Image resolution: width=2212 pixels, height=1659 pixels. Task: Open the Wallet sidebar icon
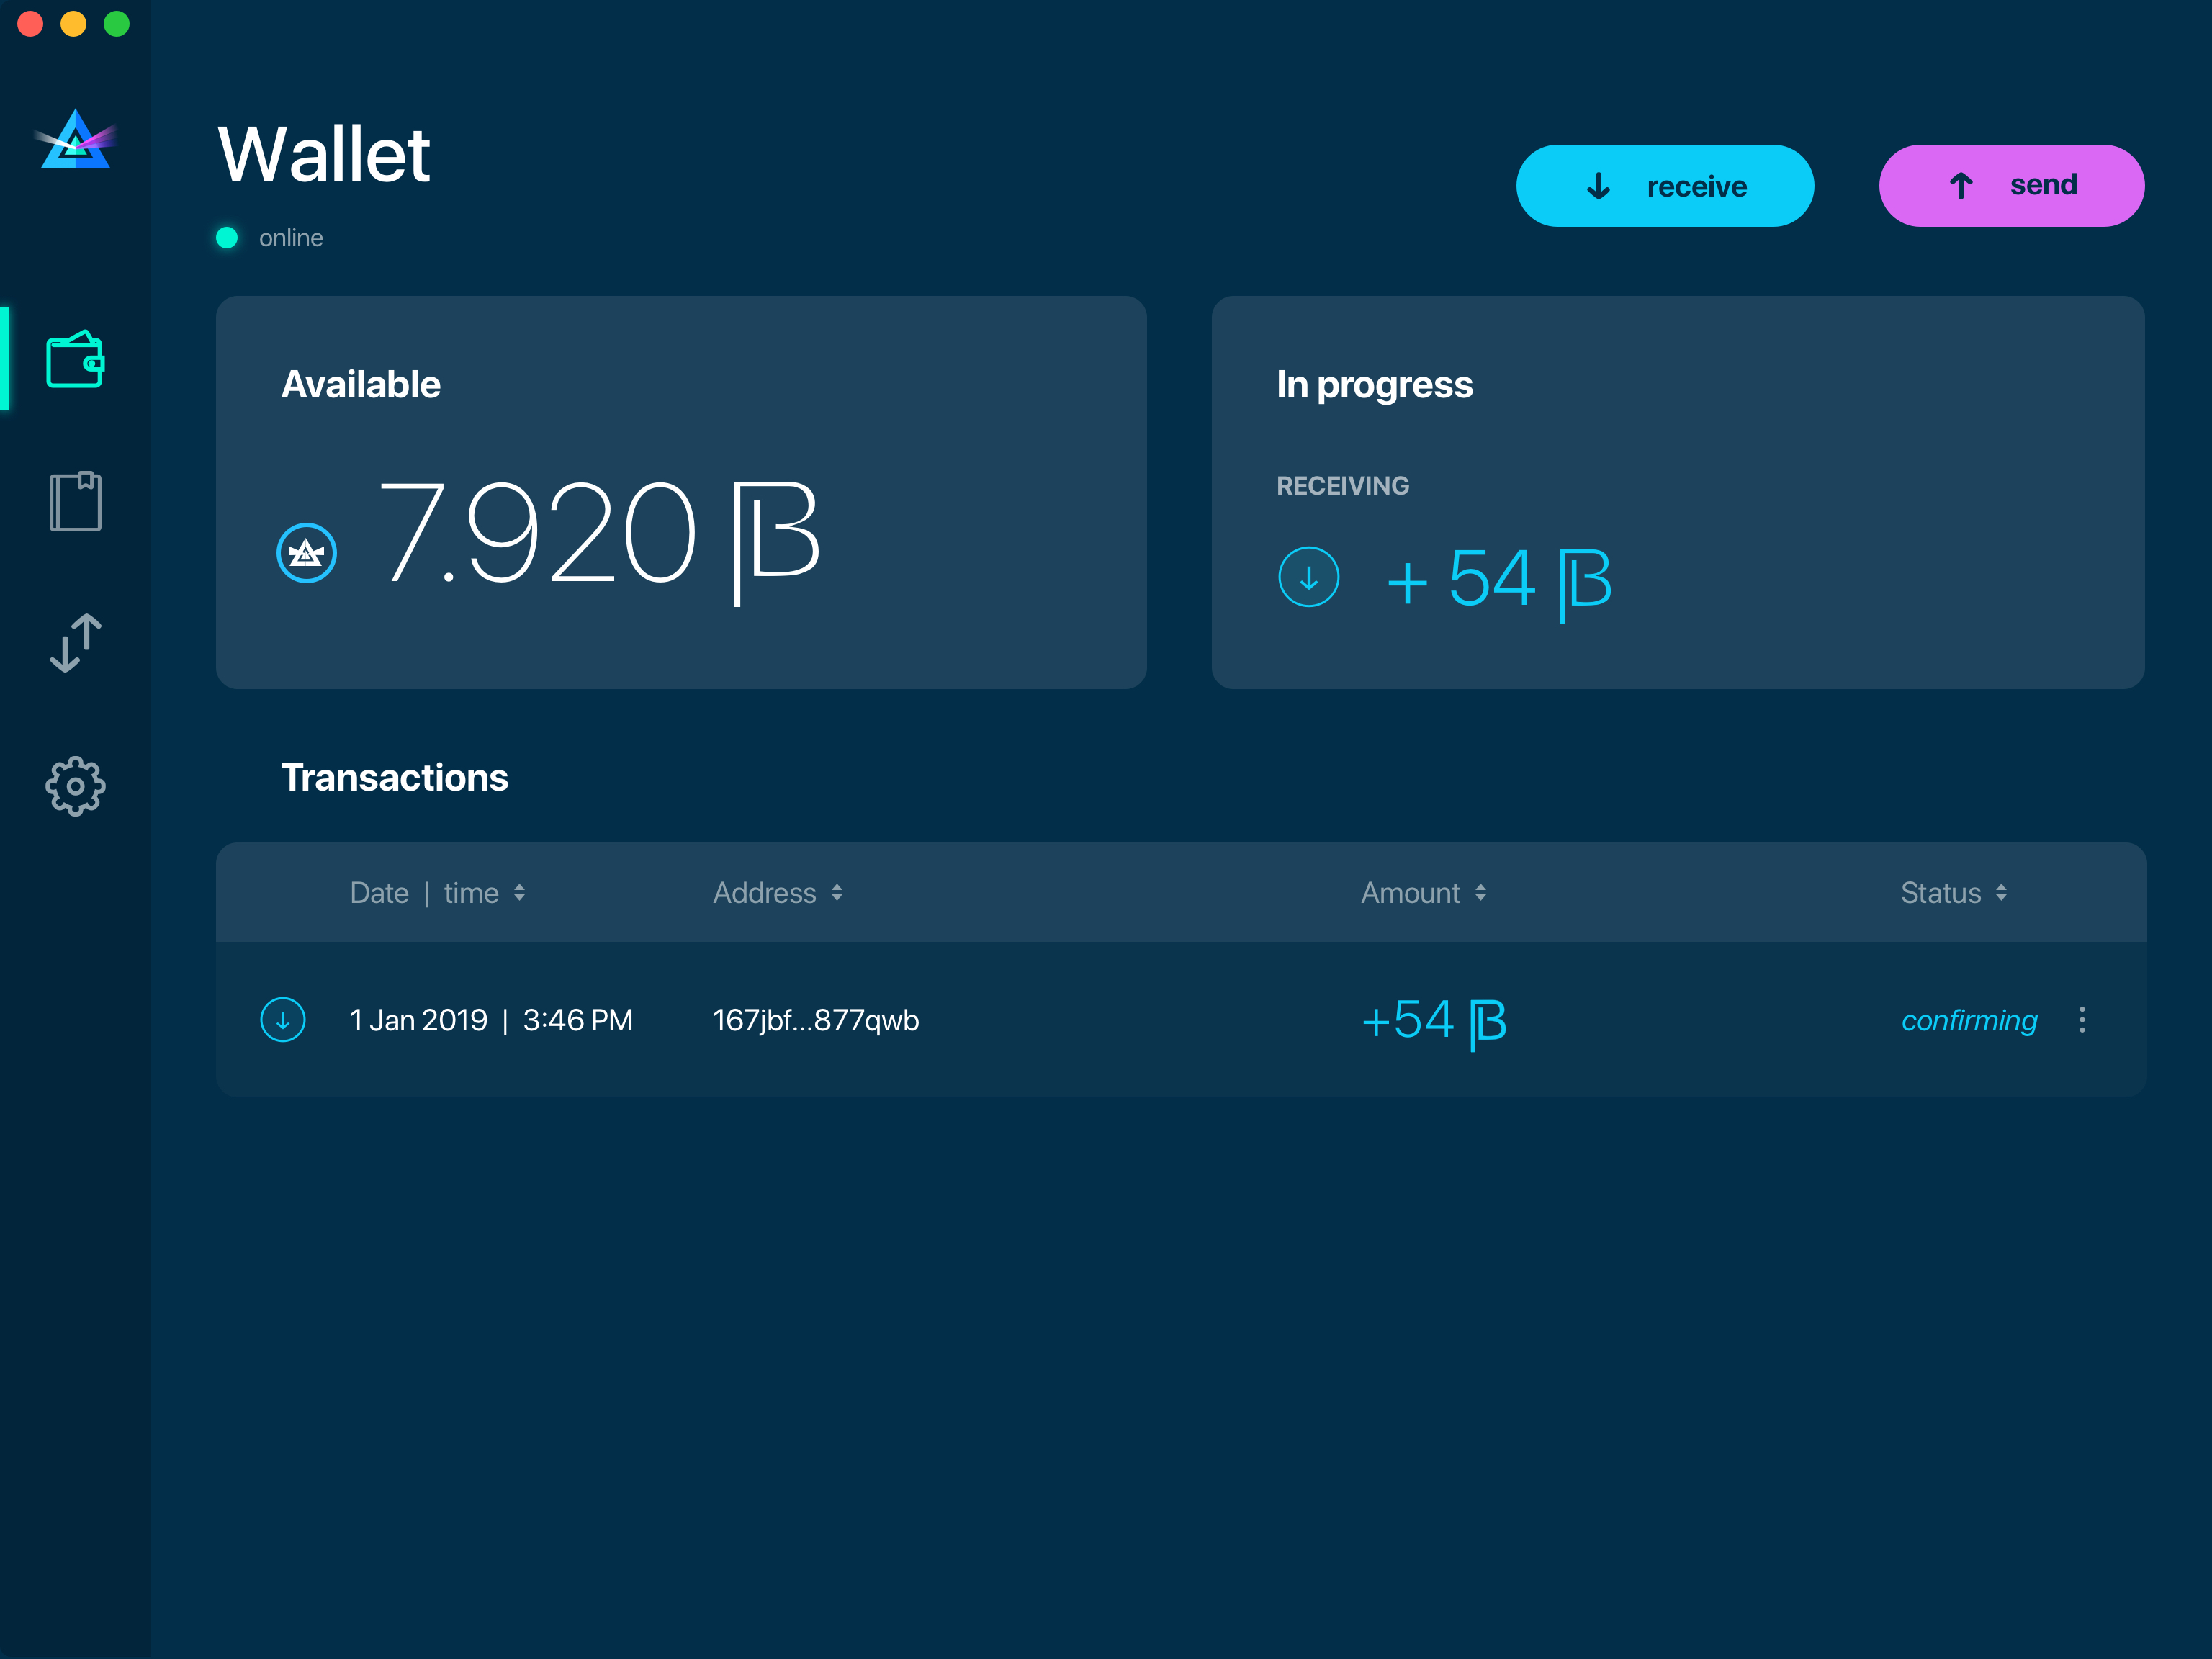(75, 358)
